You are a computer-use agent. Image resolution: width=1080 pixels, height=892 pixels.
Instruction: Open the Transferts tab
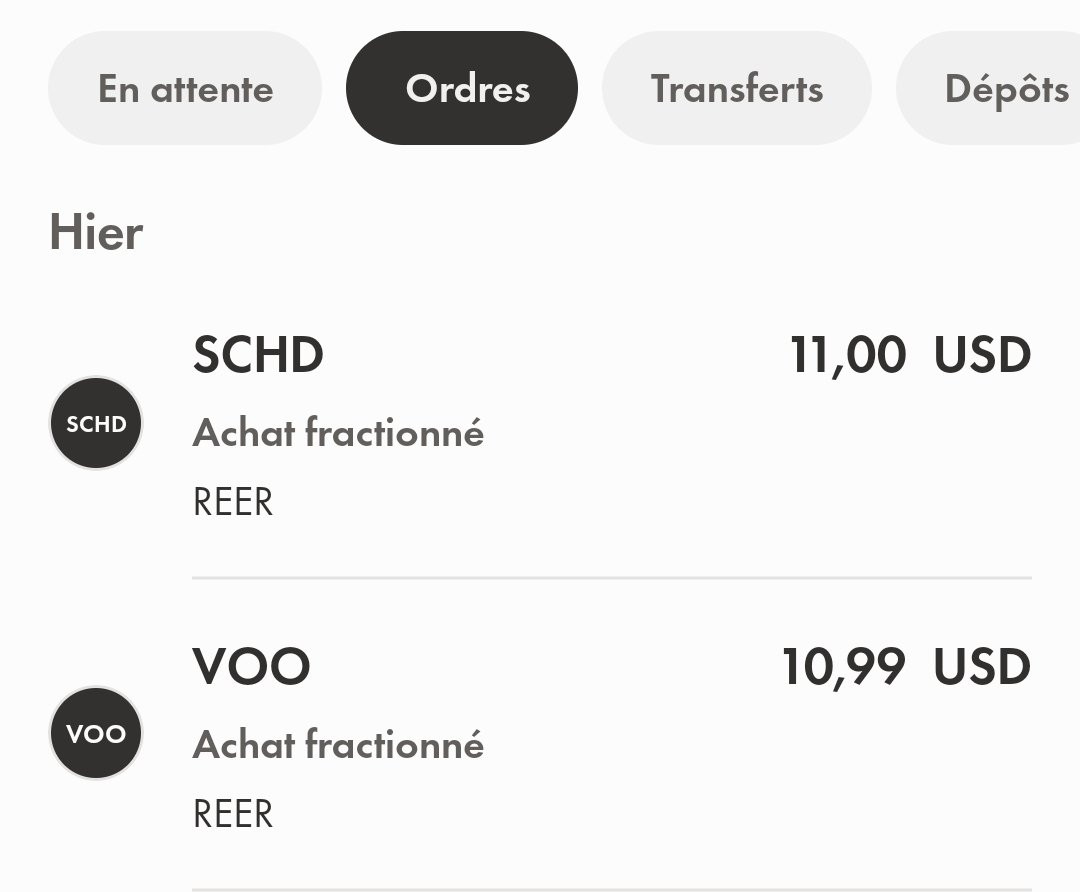click(x=737, y=89)
